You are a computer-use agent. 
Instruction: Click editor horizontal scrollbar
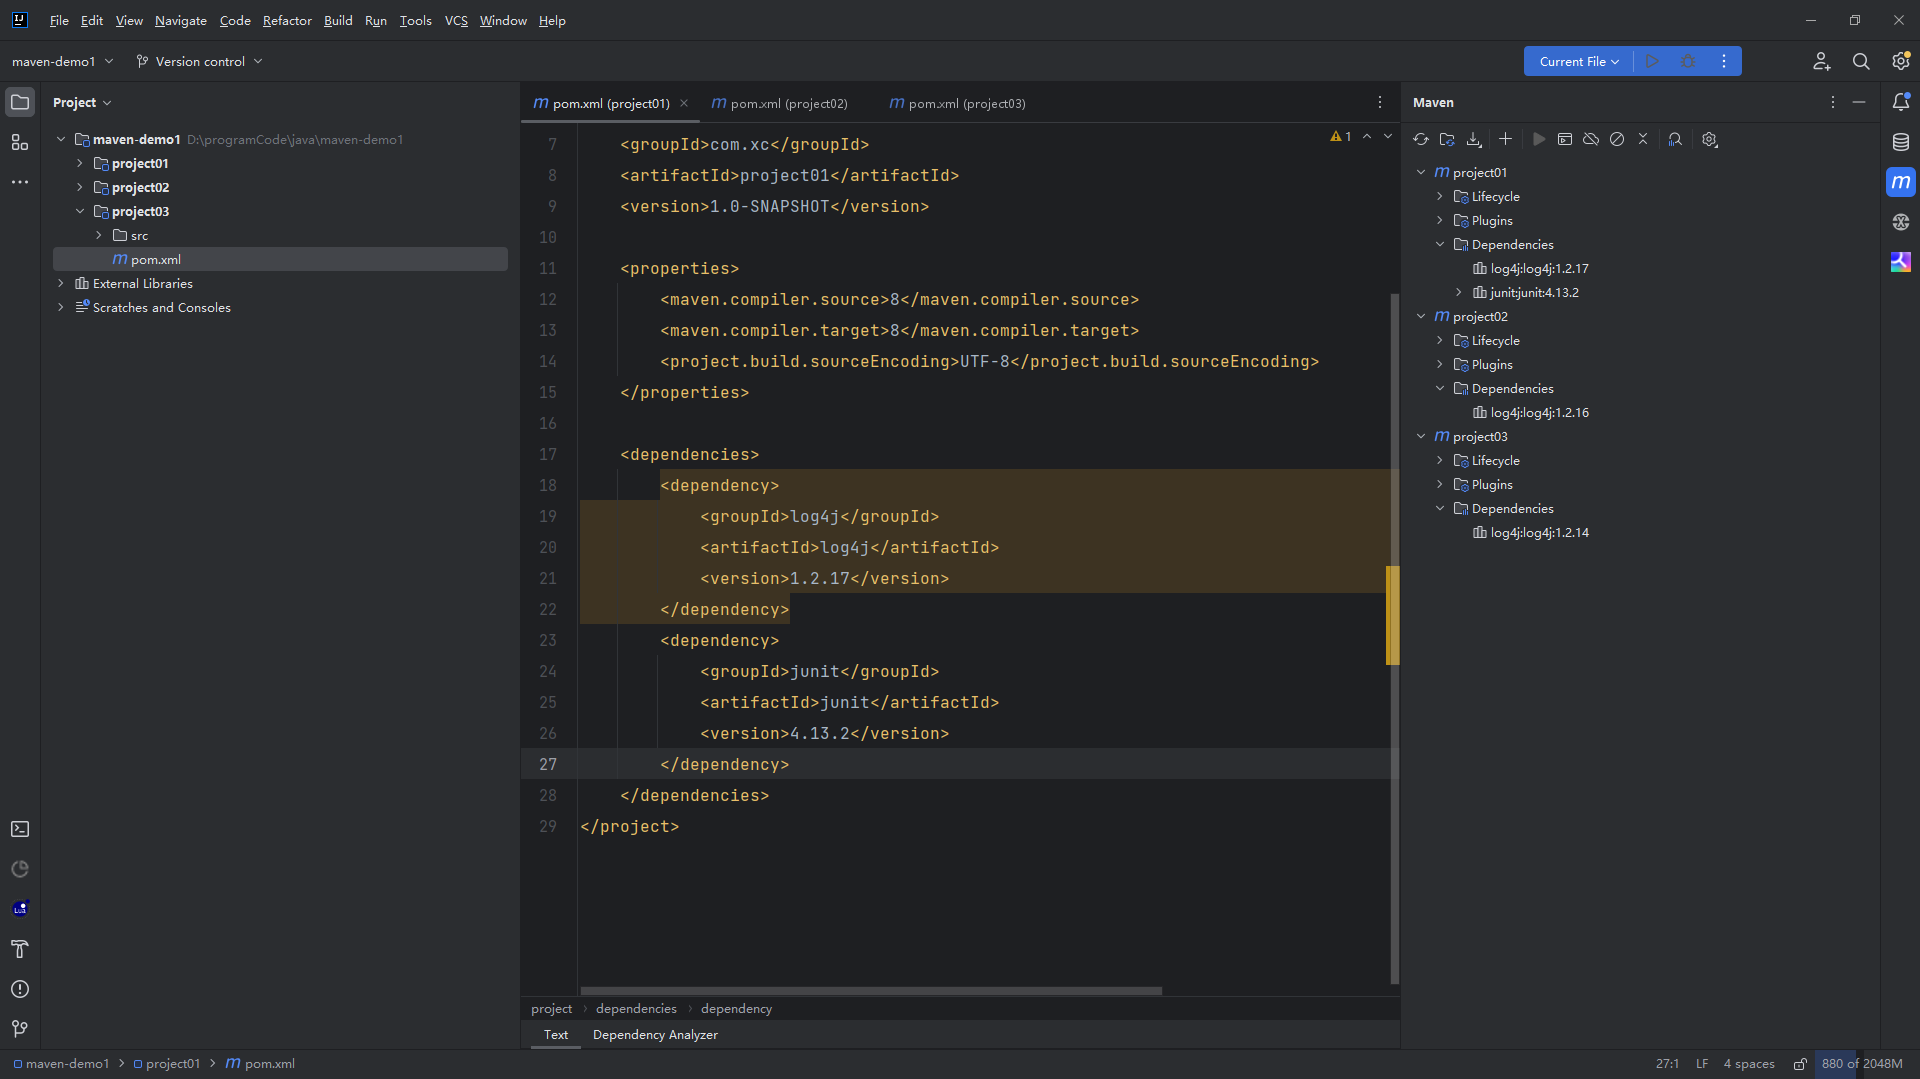pyautogui.click(x=871, y=991)
